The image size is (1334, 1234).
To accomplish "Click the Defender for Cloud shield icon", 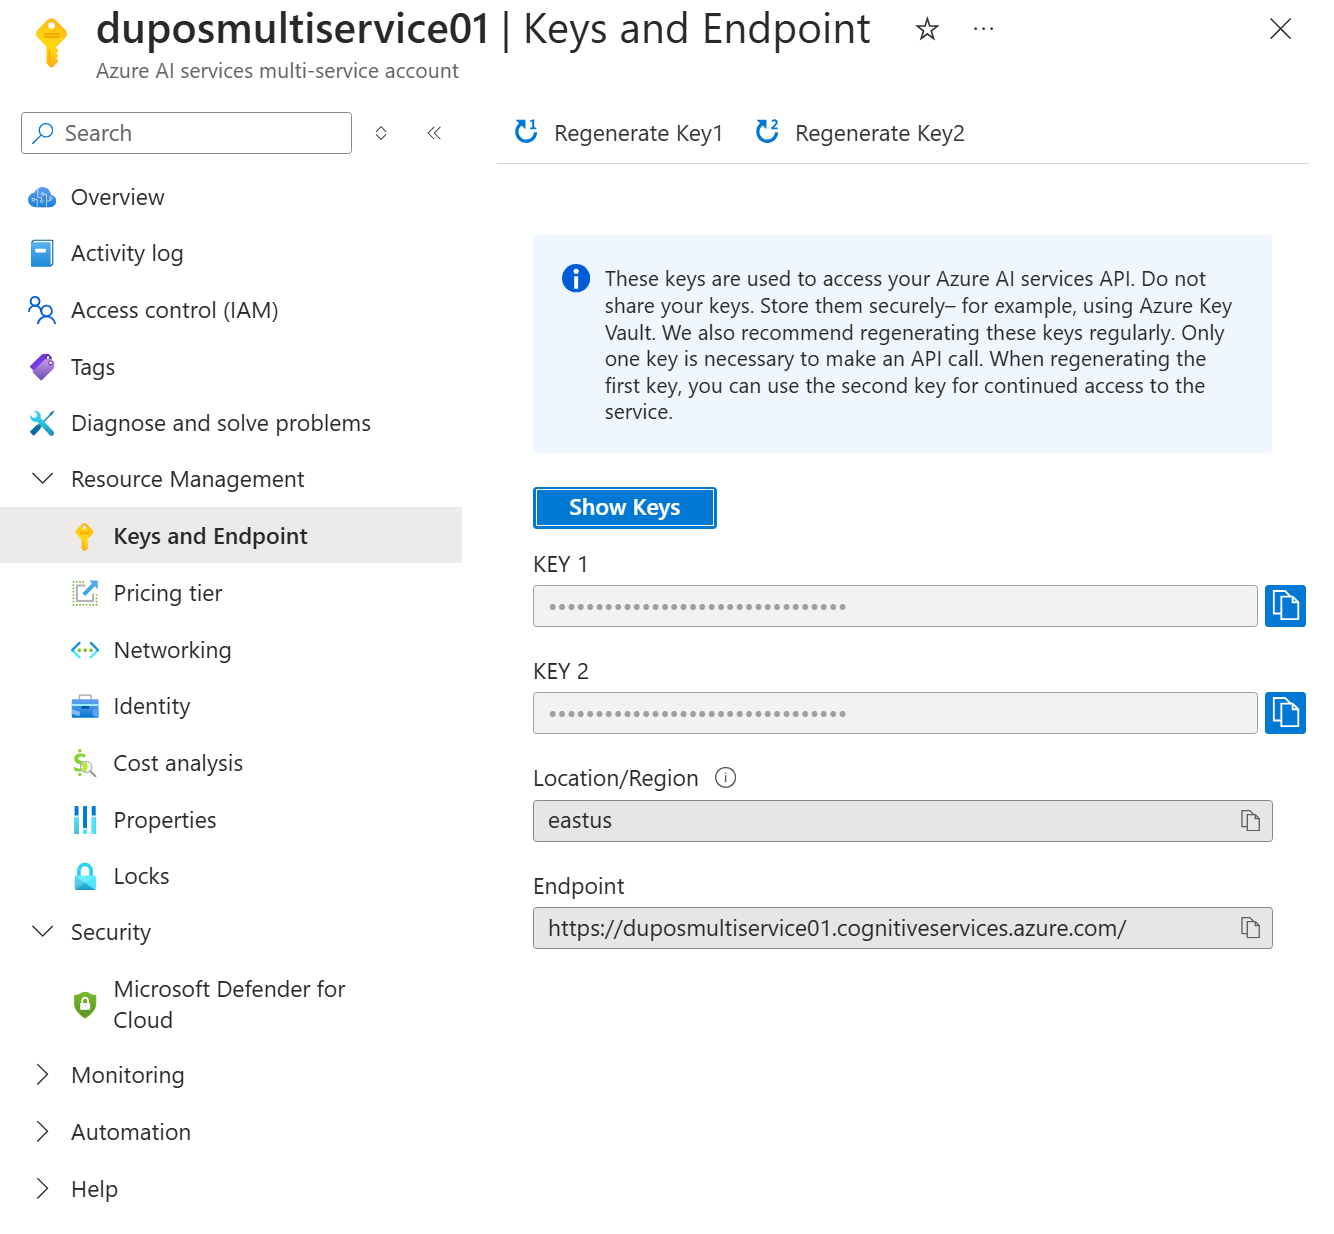I will pyautogui.click(x=85, y=1004).
